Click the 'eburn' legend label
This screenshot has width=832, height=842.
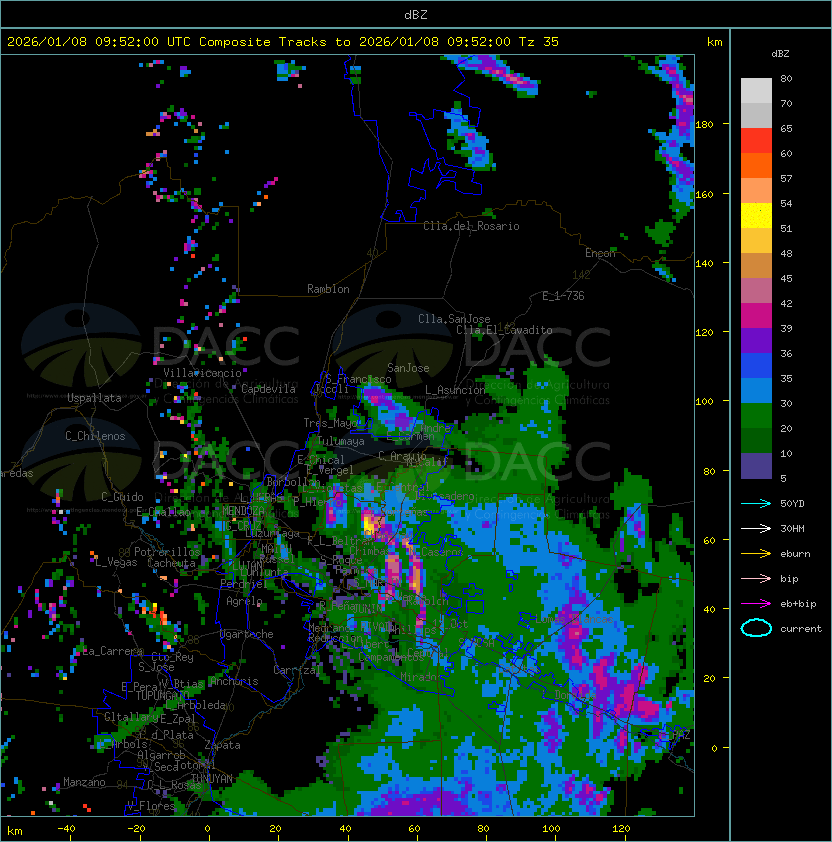click(795, 554)
